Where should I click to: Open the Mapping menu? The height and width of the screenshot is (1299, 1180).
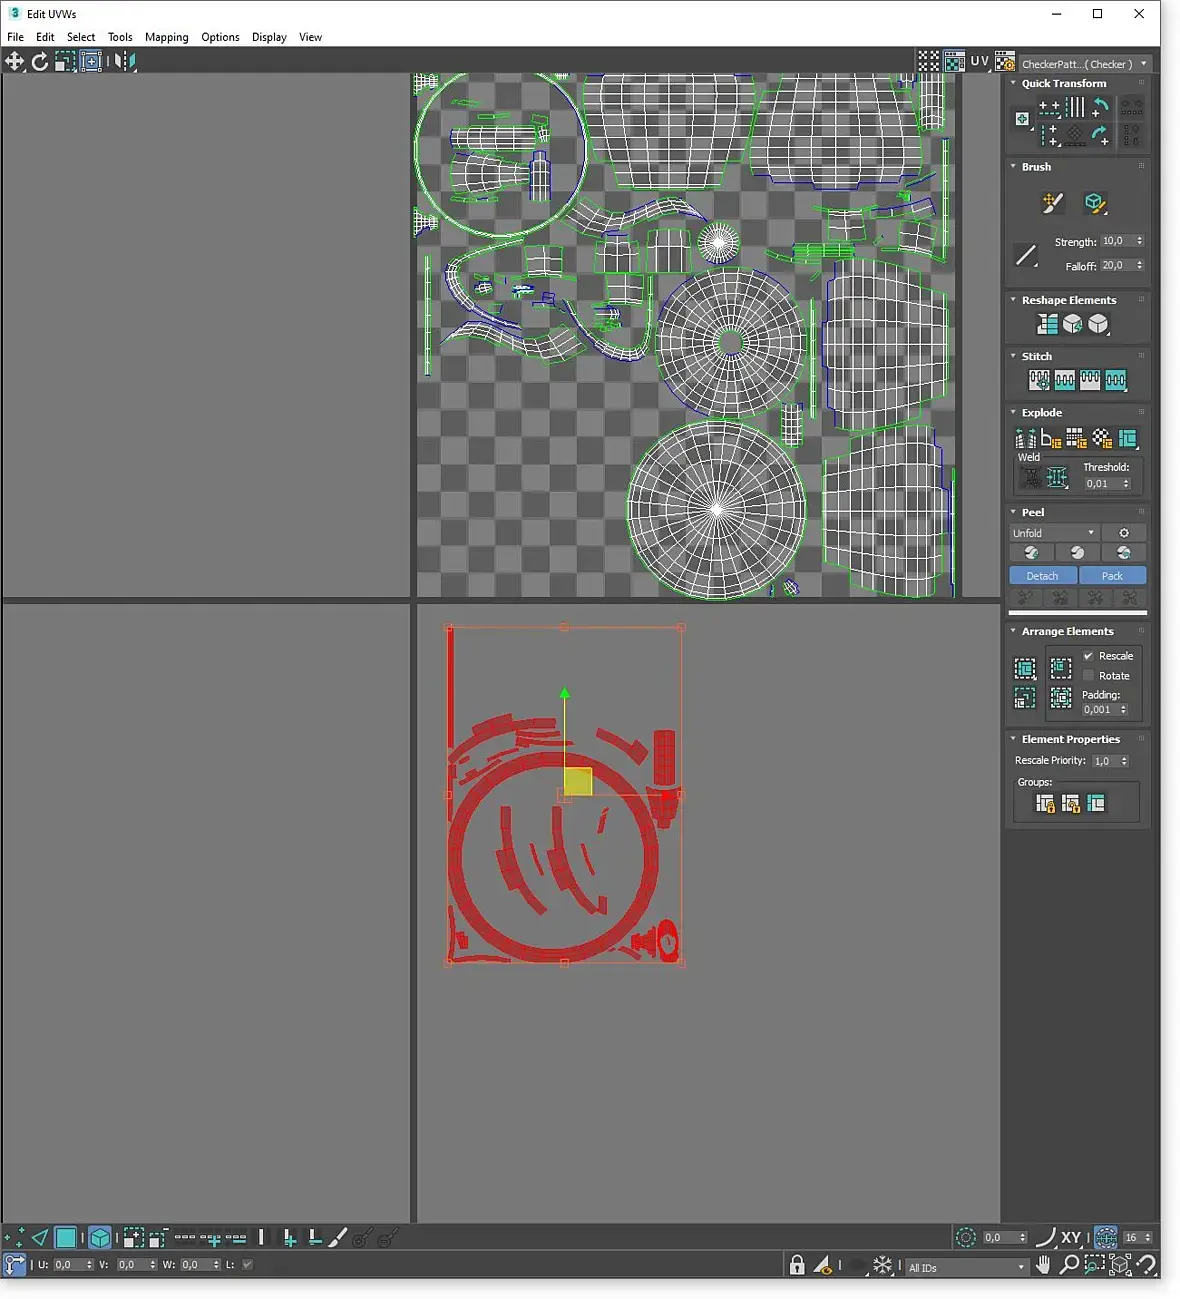(x=166, y=37)
